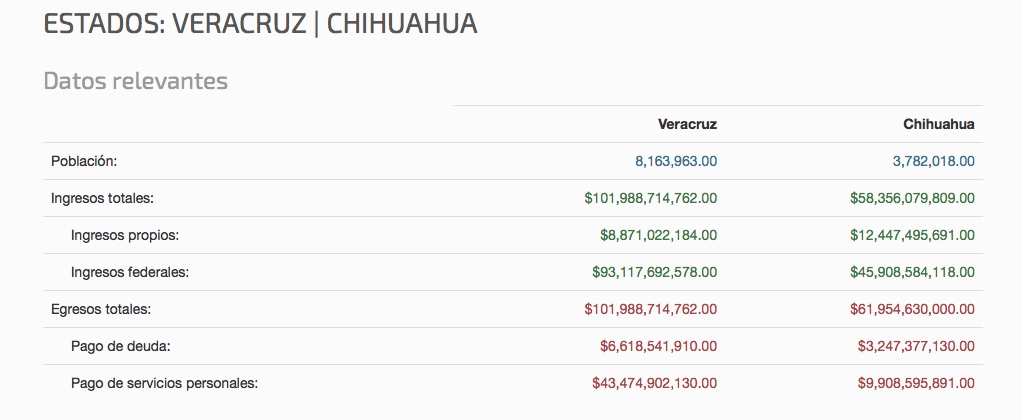Select Chihuahua total income $58,356,079,809.00

(x=912, y=198)
